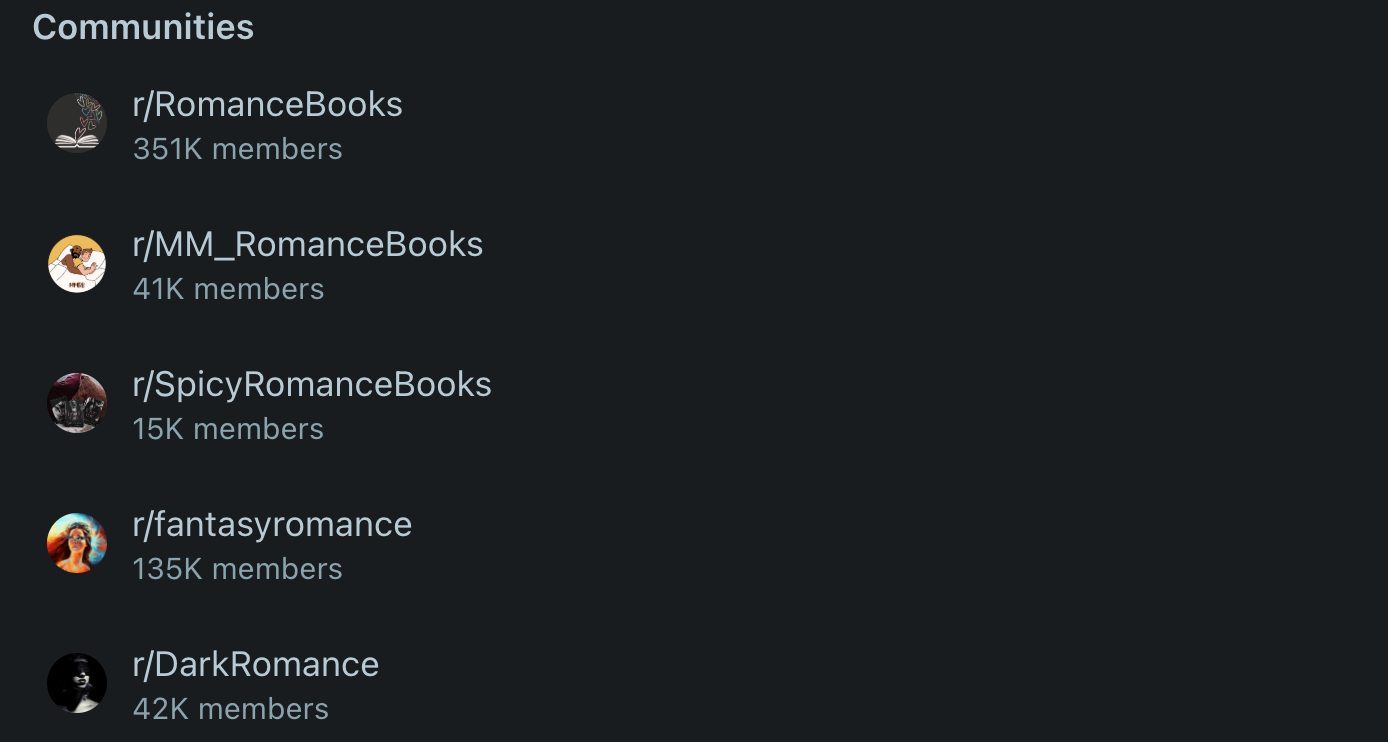Click the 42K members label under r/DarkRomance
Viewport: 1388px width, 742px height.
(x=231, y=708)
